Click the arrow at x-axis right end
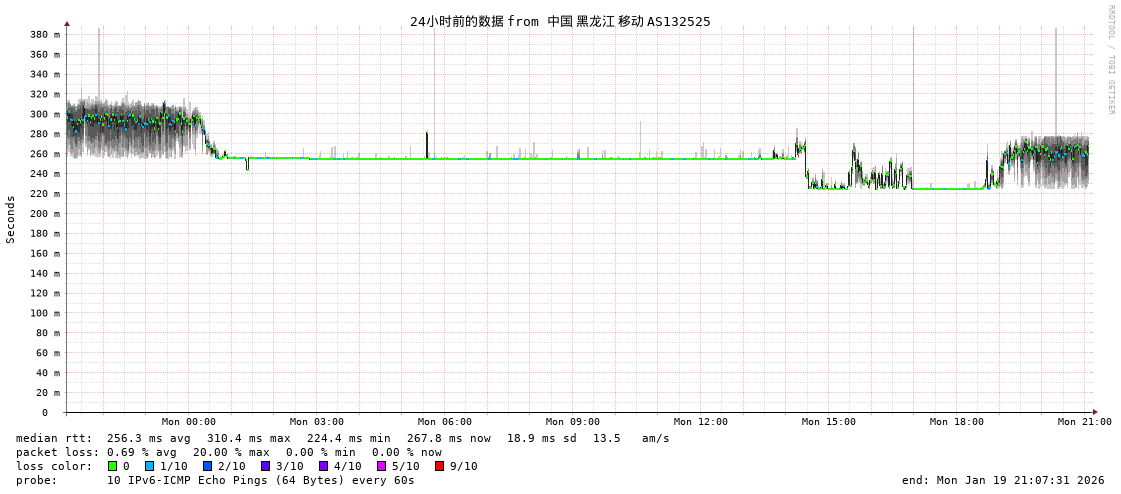Viewport: 1121px width, 494px height. pos(1095,412)
